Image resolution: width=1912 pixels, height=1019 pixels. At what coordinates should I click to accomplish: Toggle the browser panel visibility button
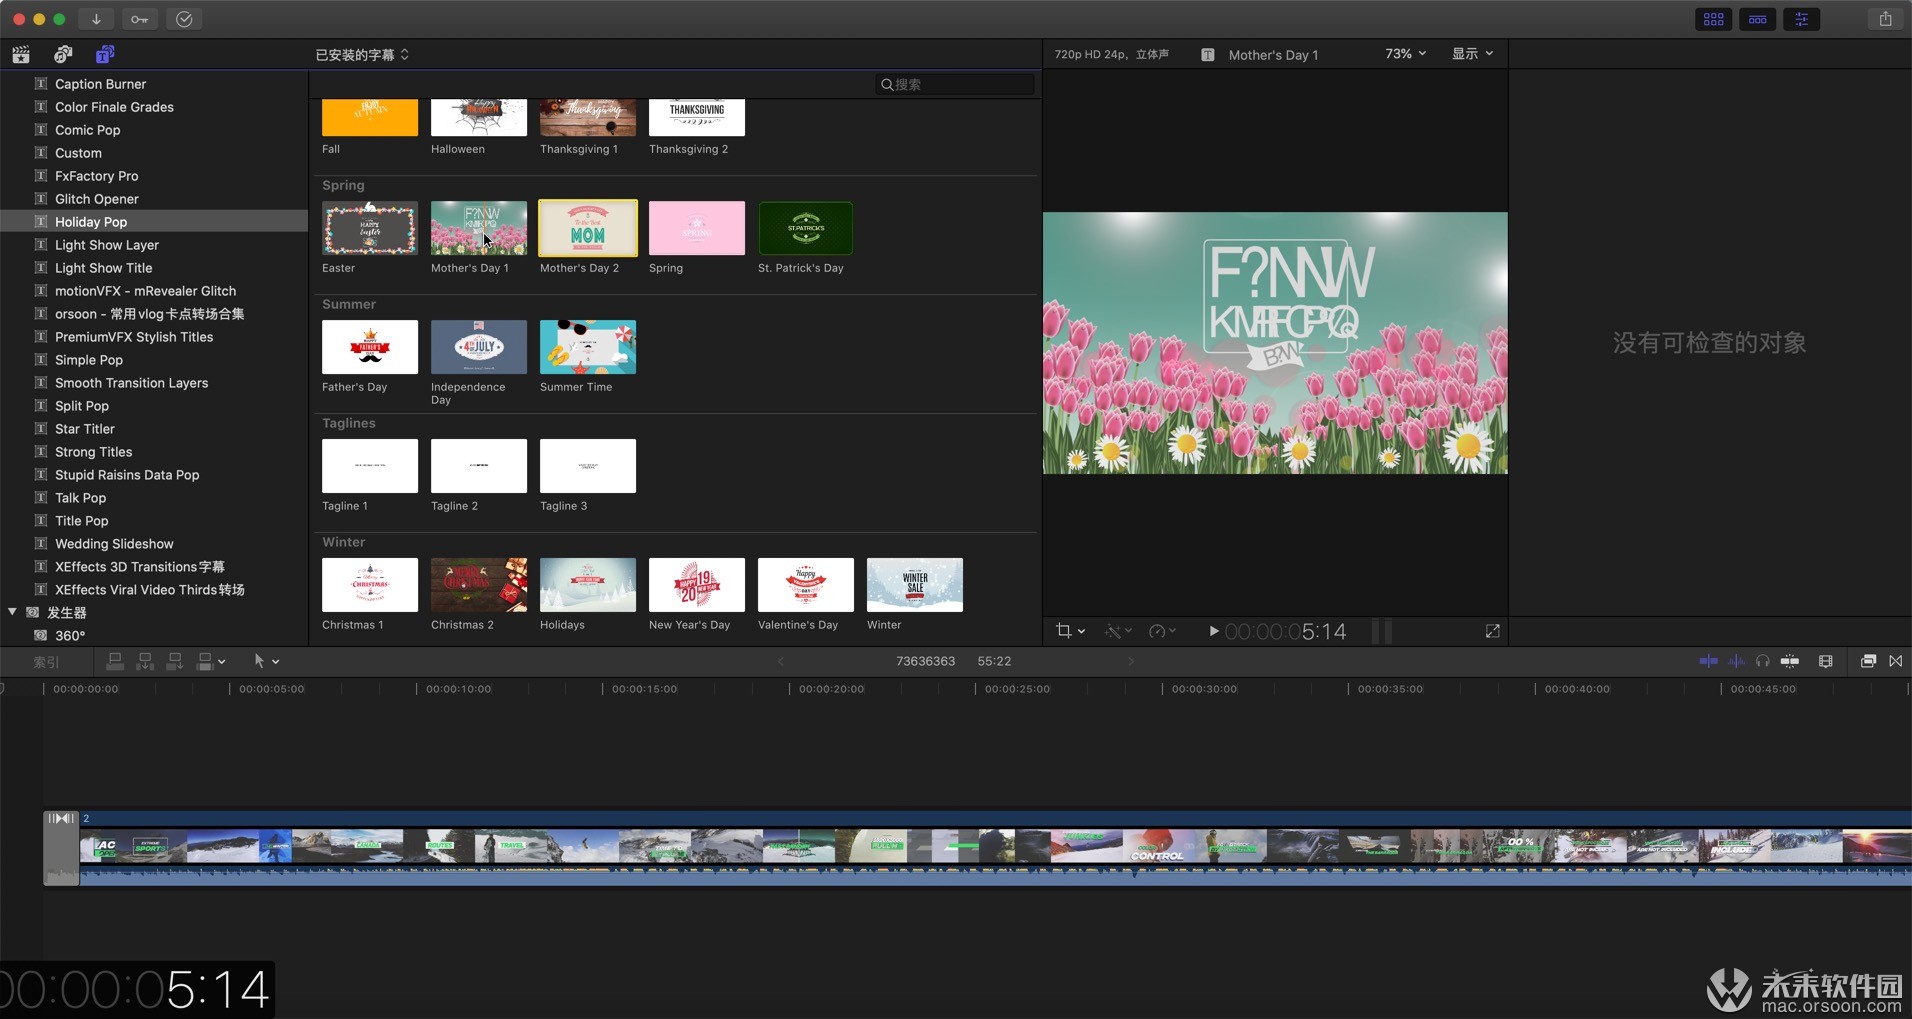[x=1713, y=19]
